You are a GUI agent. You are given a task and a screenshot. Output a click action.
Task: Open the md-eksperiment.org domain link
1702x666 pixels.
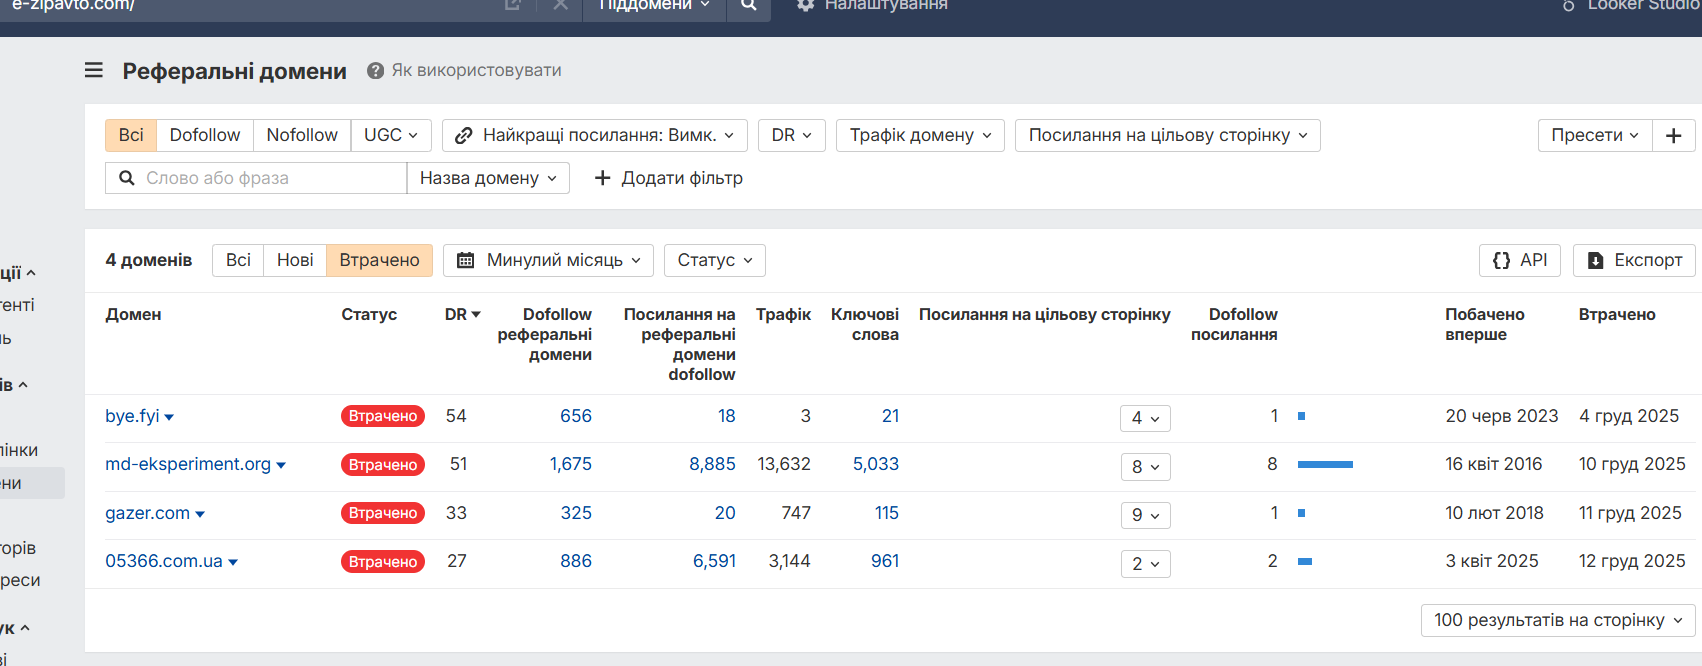pyautogui.click(x=188, y=464)
